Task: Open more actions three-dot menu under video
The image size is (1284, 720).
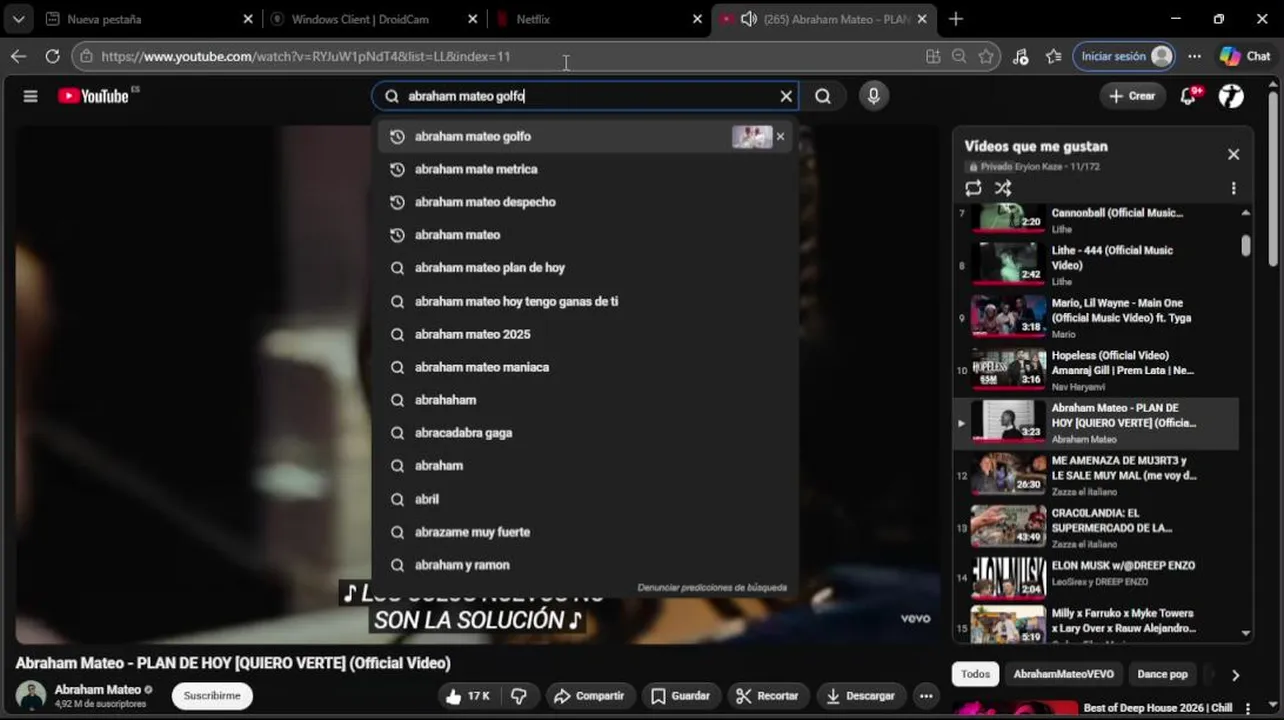Action: [x=926, y=696]
